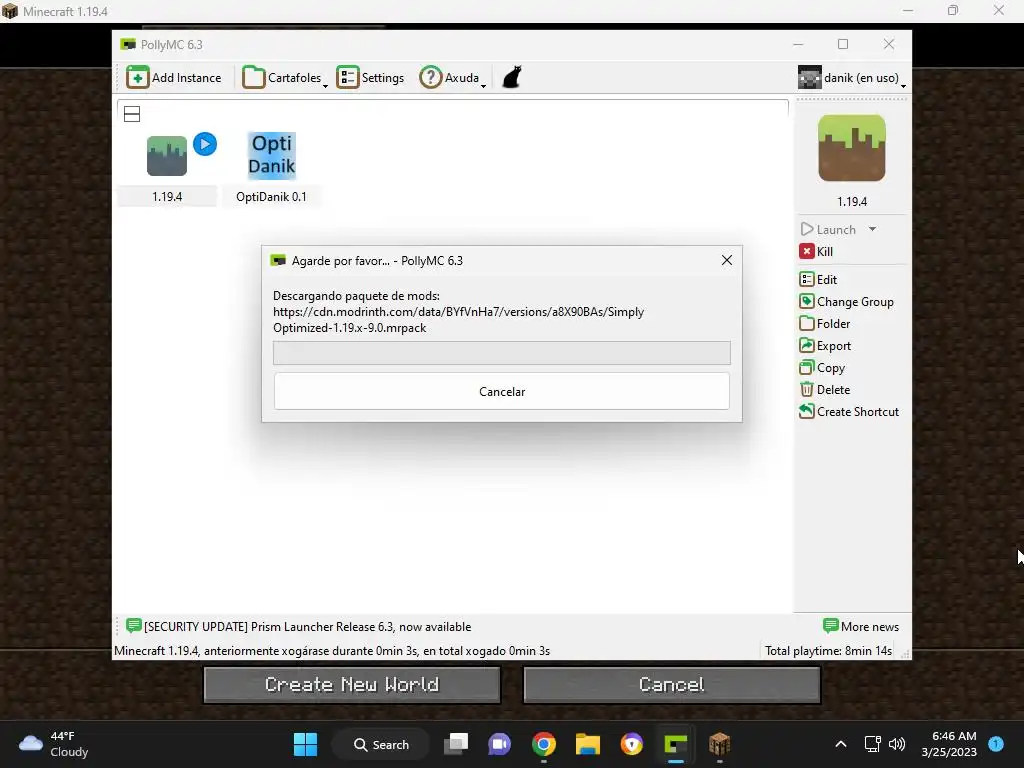This screenshot has height=768, width=1024.
Task: Open the weather widget
Action: (54, 744)
